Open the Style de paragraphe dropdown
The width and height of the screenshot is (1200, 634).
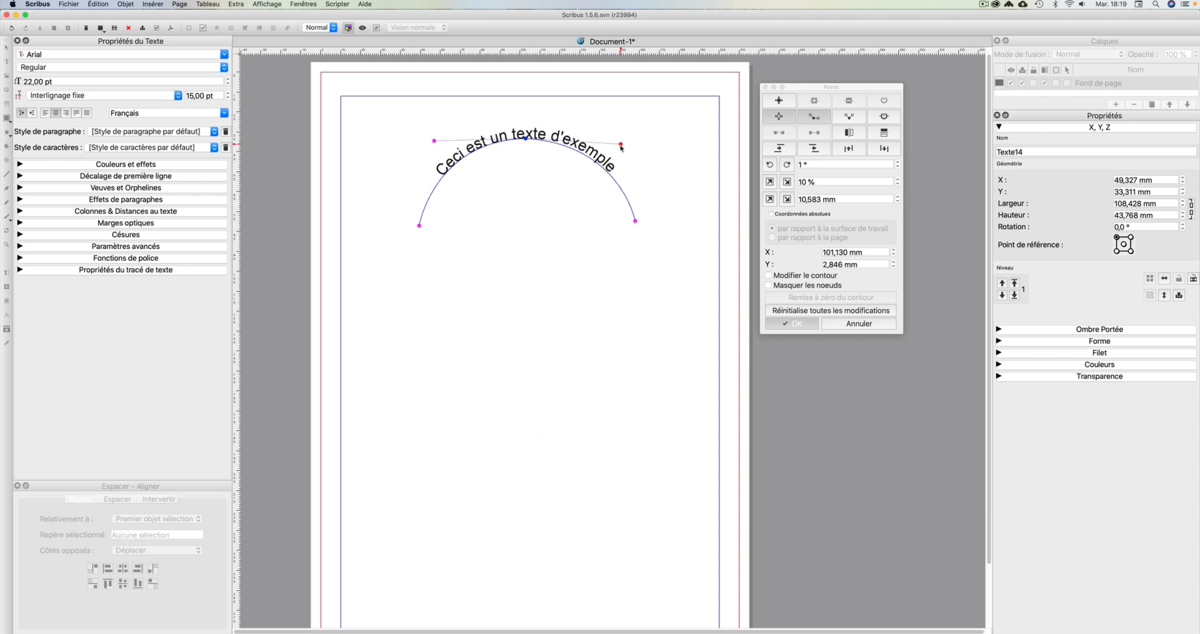click(x=213, y=132)
